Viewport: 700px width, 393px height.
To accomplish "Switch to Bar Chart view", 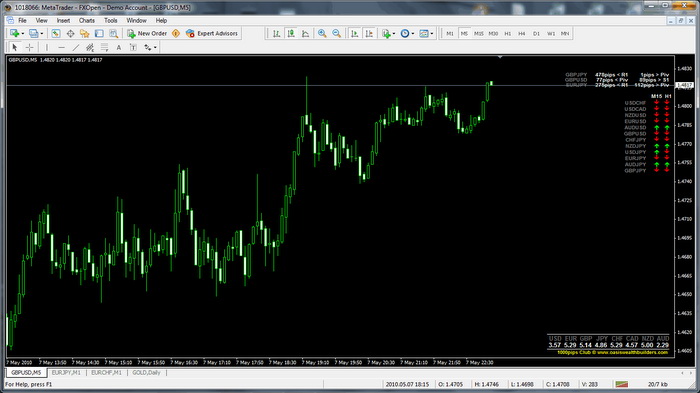I will coord(276,33).
